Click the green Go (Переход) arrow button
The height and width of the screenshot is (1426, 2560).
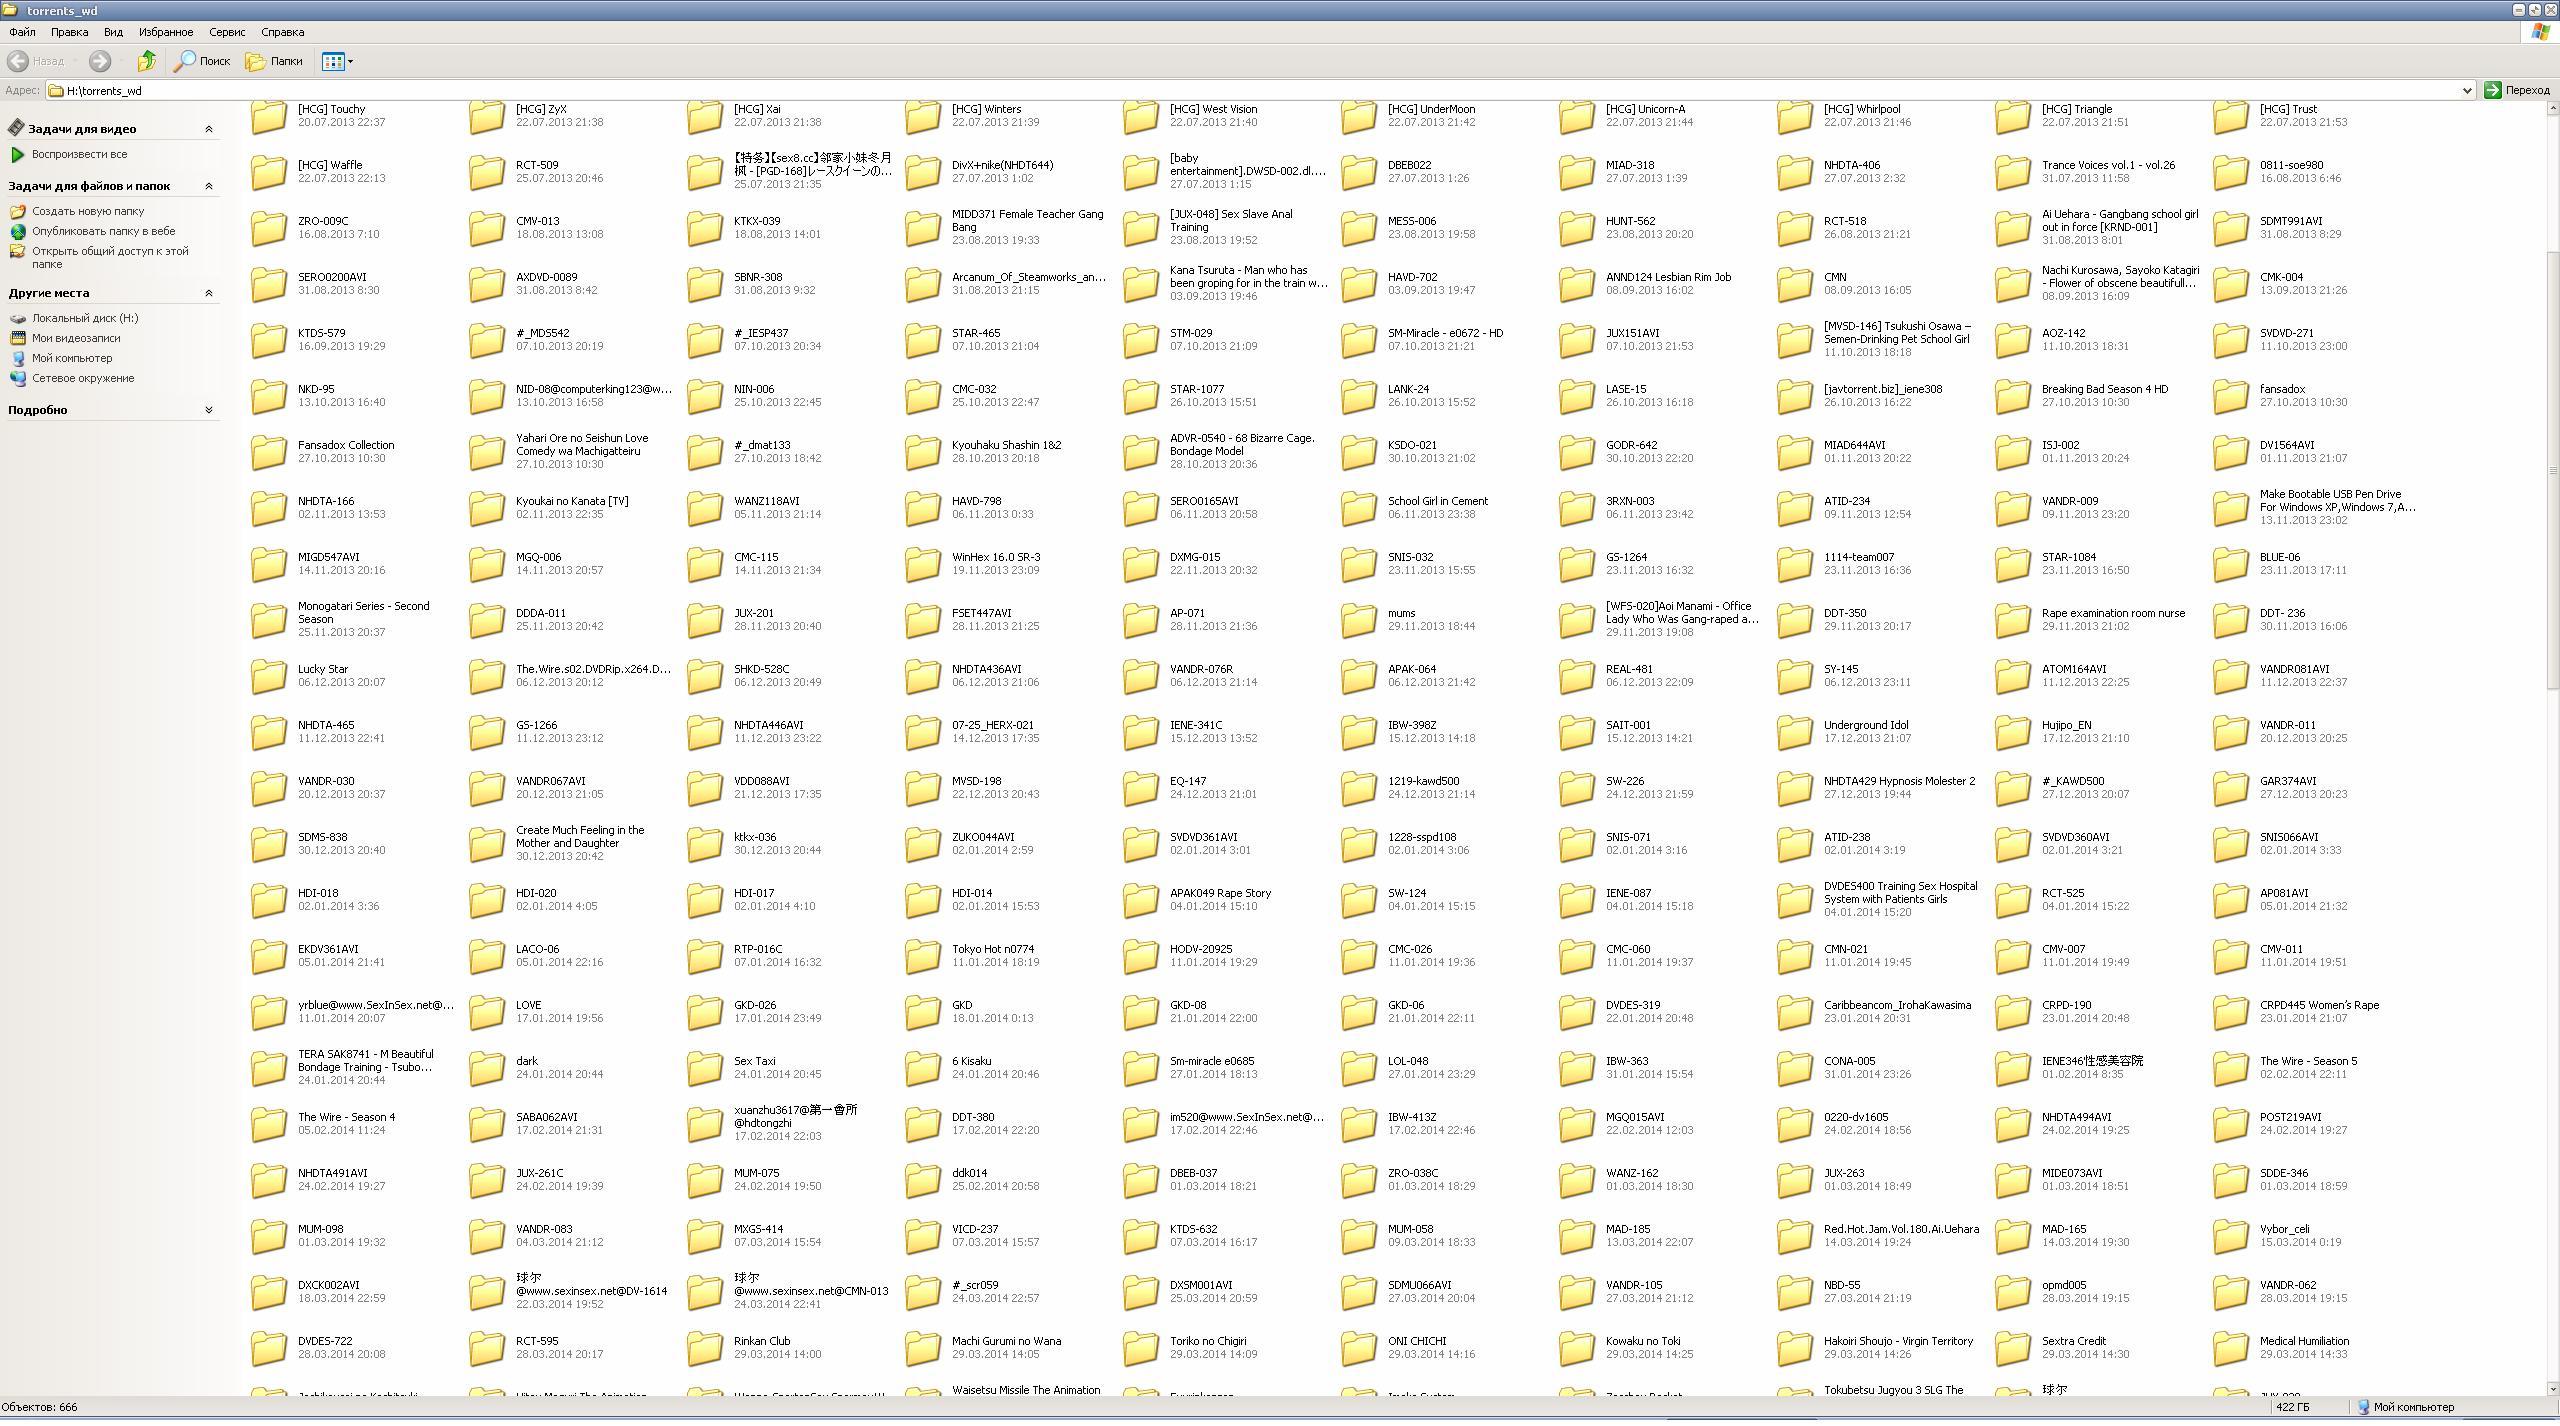2493,90
